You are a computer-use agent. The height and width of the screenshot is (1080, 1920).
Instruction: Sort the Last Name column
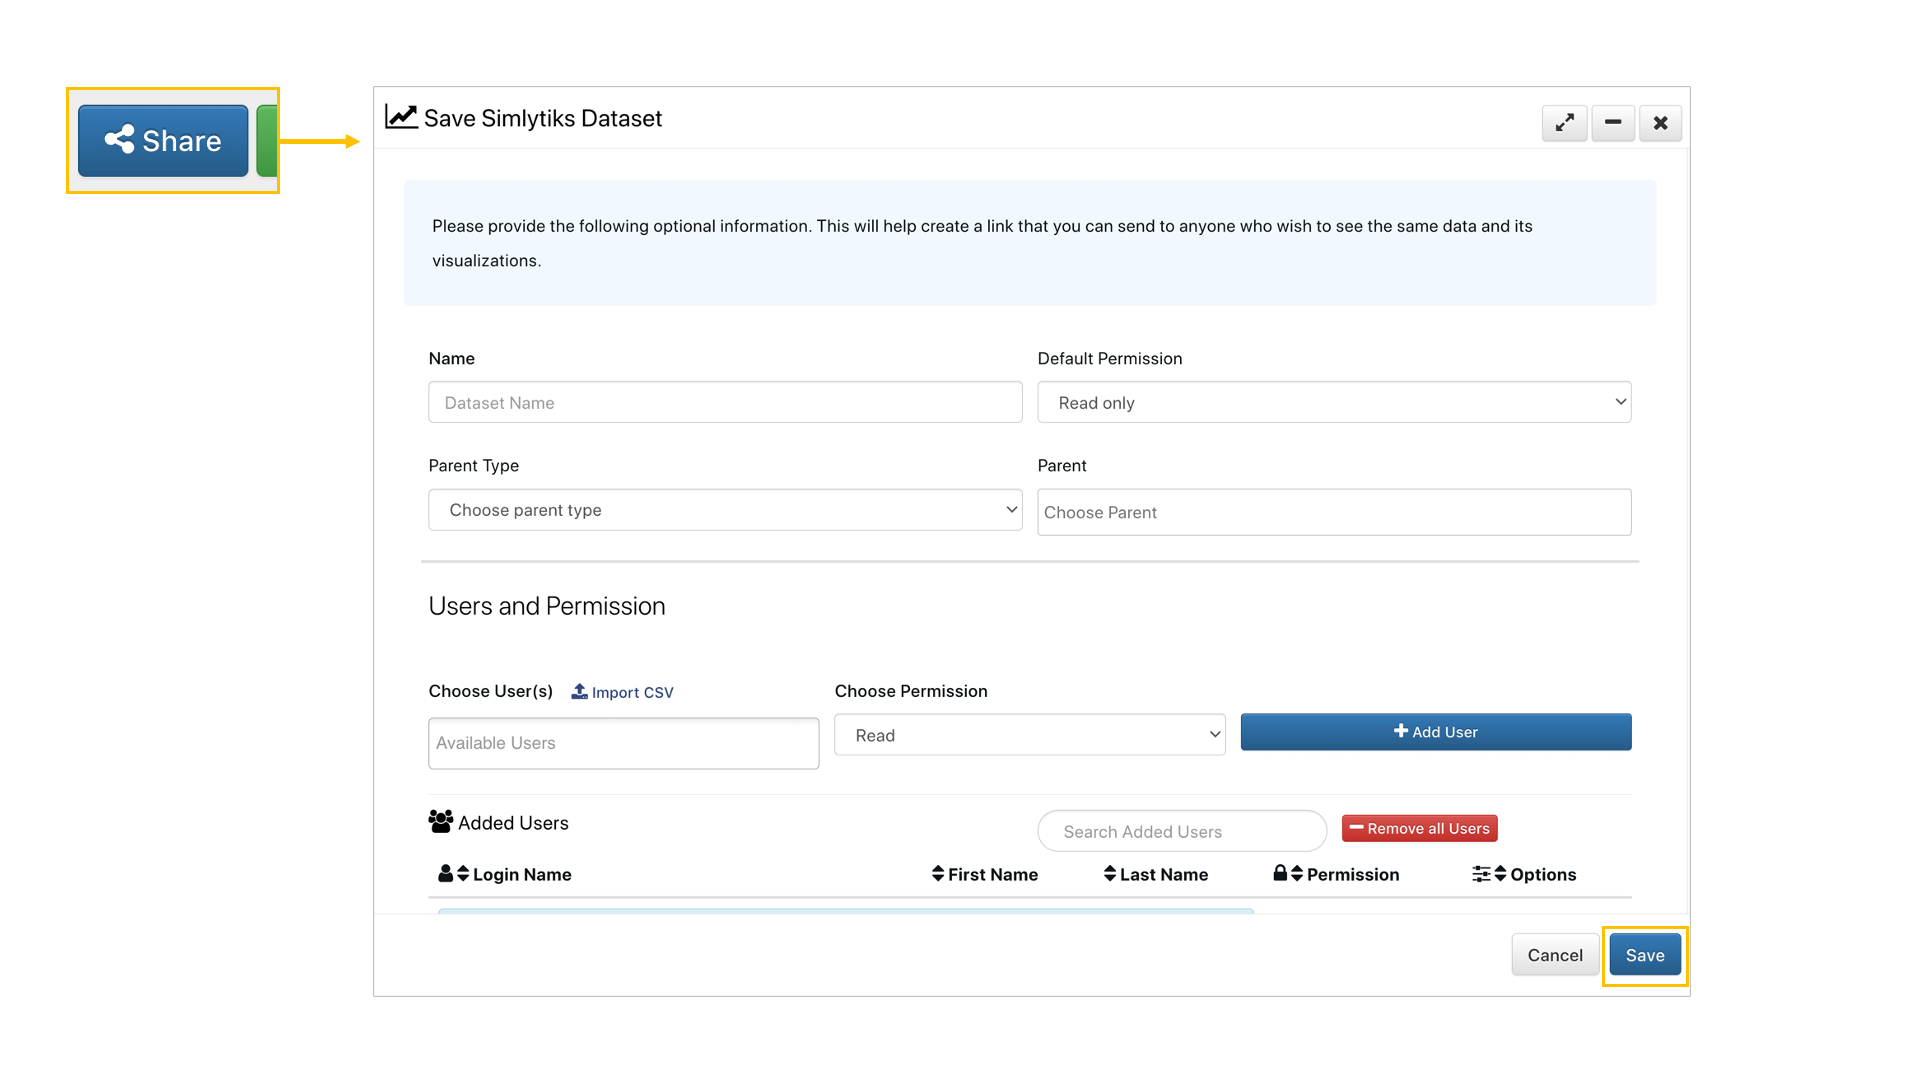1162,874
